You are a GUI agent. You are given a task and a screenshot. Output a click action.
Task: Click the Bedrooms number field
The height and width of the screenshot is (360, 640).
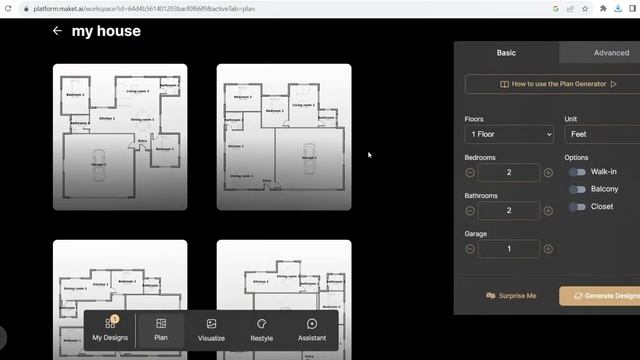click(x=509, y=173)
